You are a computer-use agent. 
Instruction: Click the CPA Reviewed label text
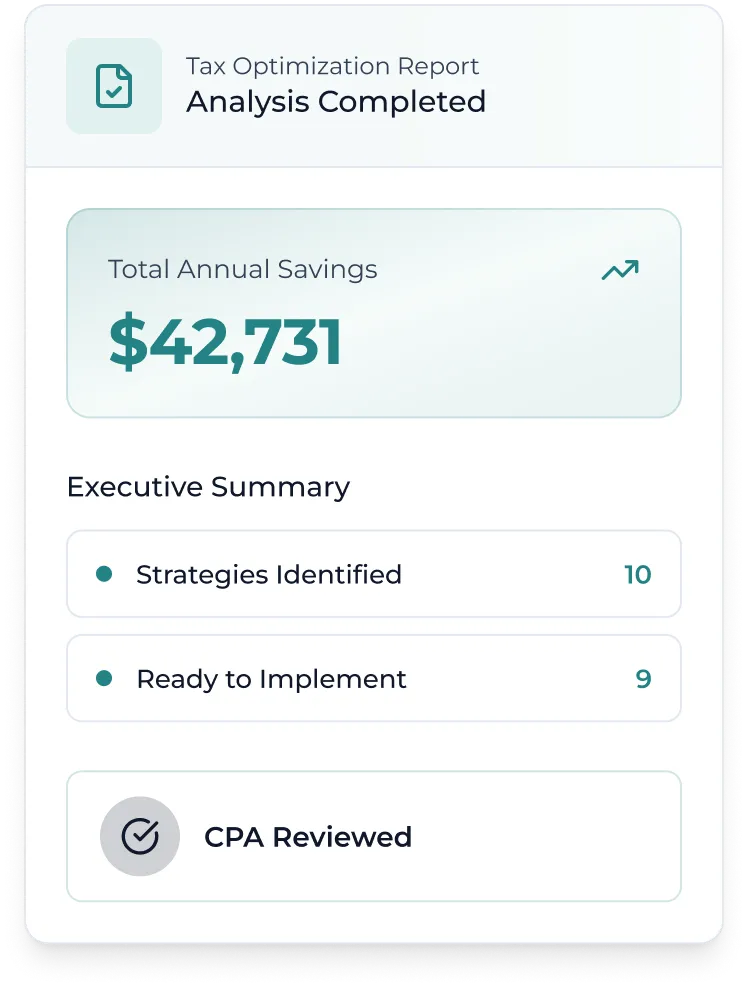click(x=308, y=837)
